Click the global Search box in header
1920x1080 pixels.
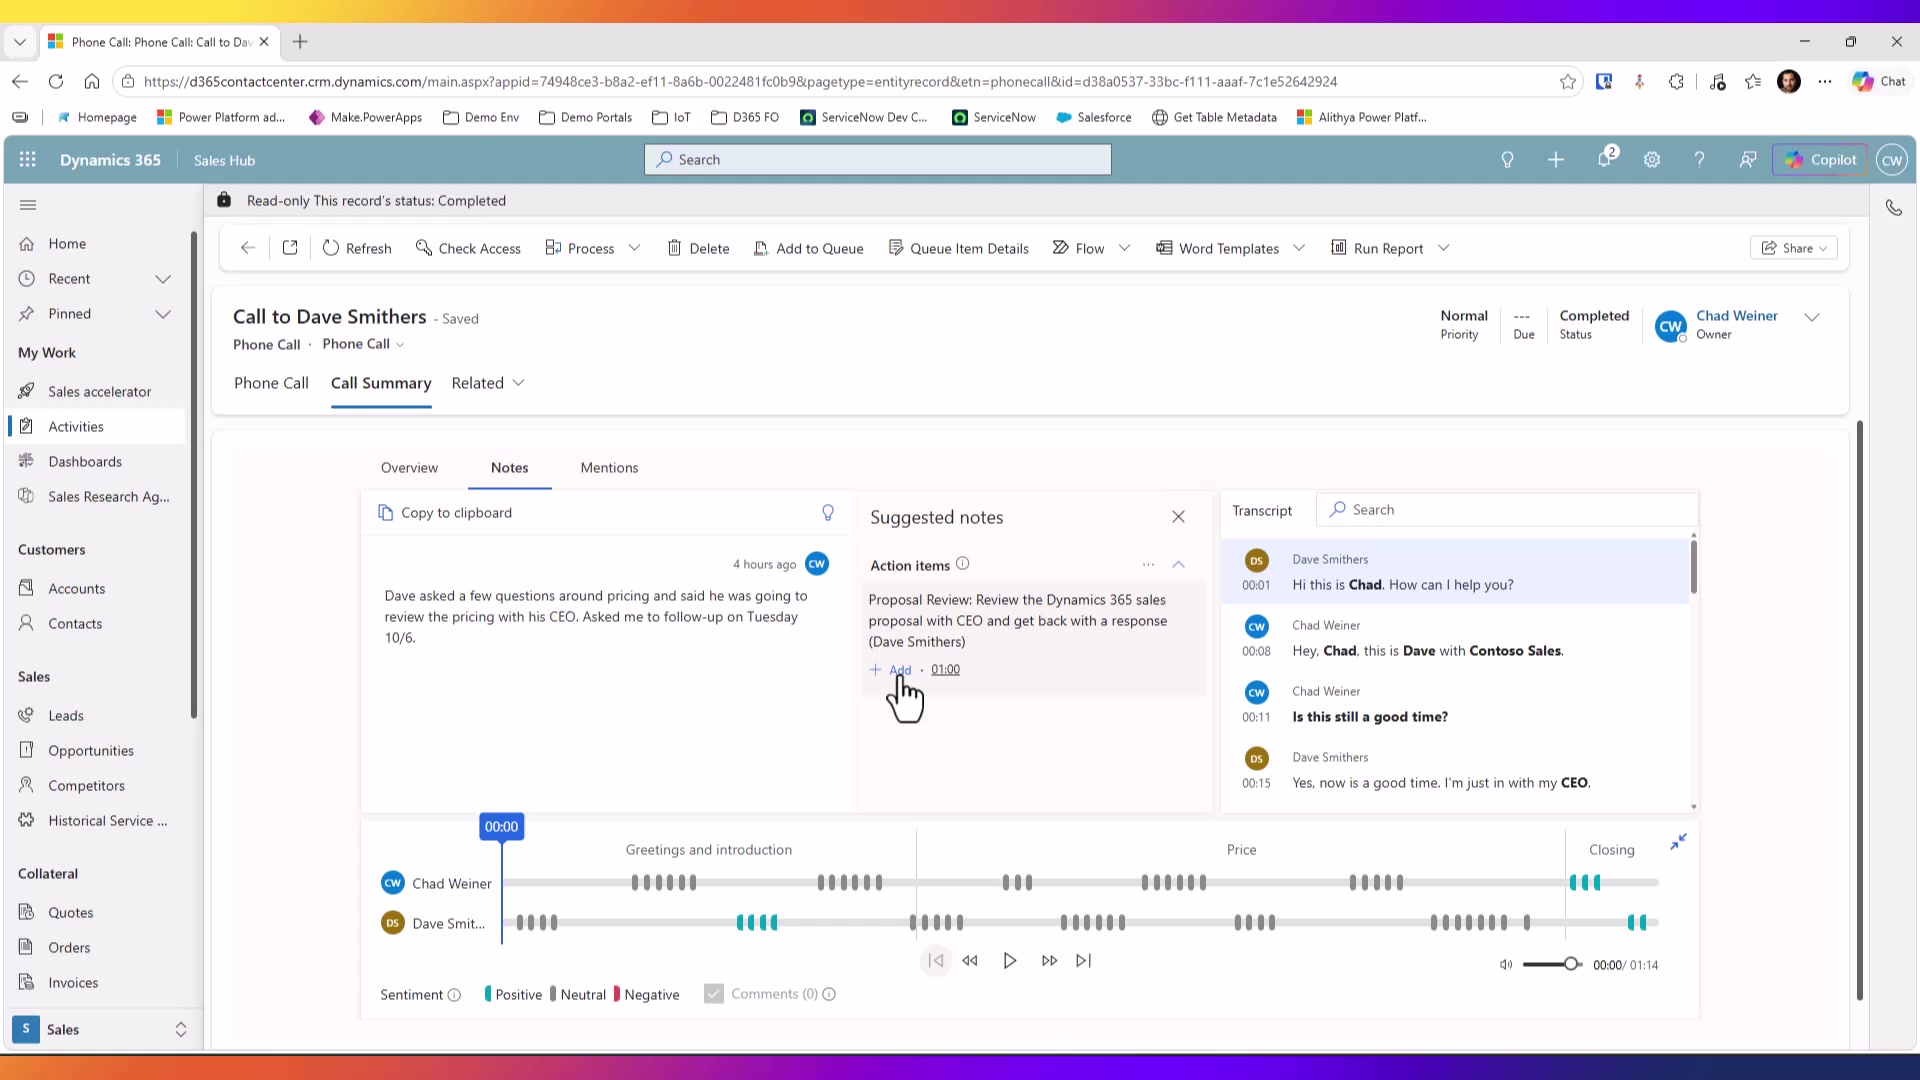[878, 160]
